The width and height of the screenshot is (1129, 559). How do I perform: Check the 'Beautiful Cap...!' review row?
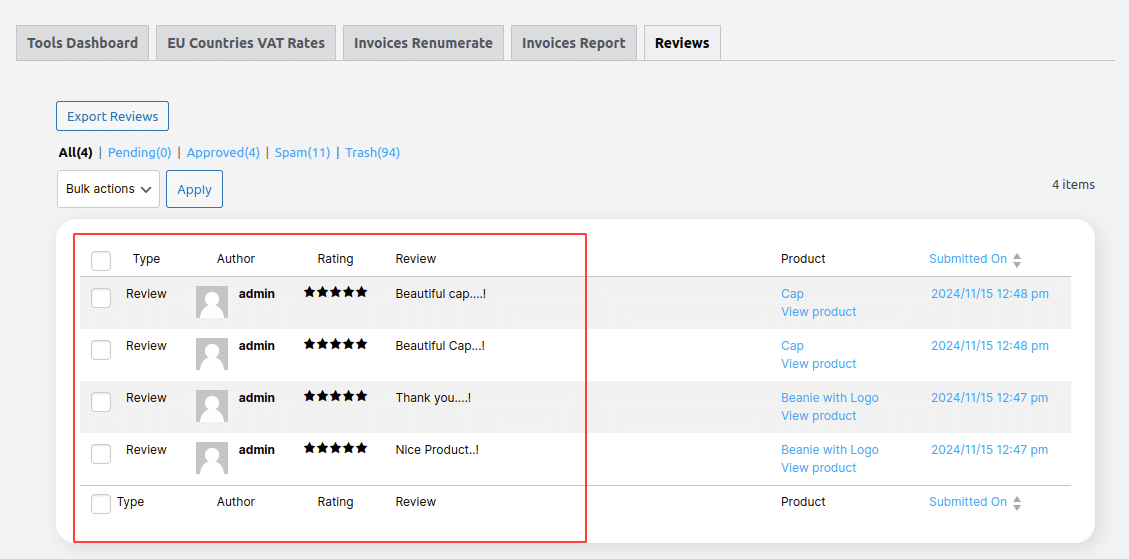101,349
